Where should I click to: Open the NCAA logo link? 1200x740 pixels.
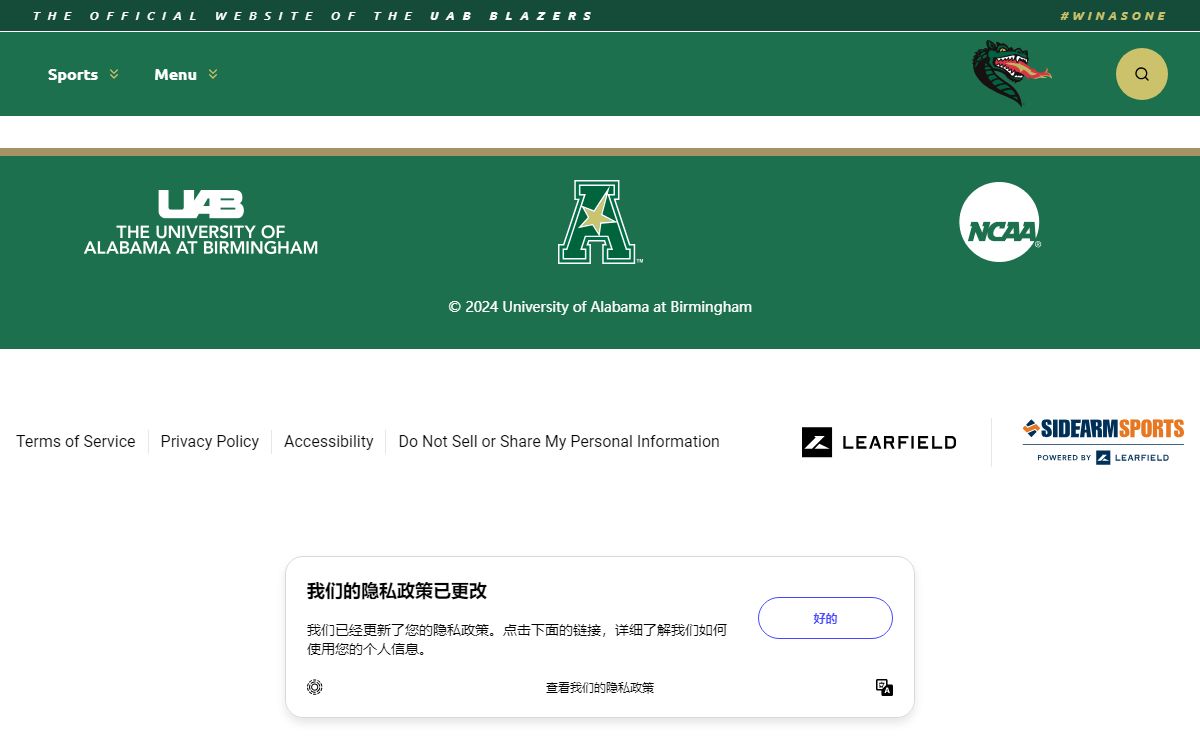tap(1000, 222)
